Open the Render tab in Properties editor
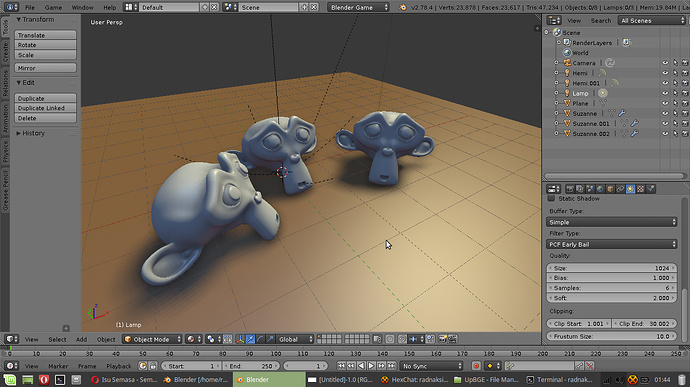Viewport: 690px width, 387px height. pos(570,189)
